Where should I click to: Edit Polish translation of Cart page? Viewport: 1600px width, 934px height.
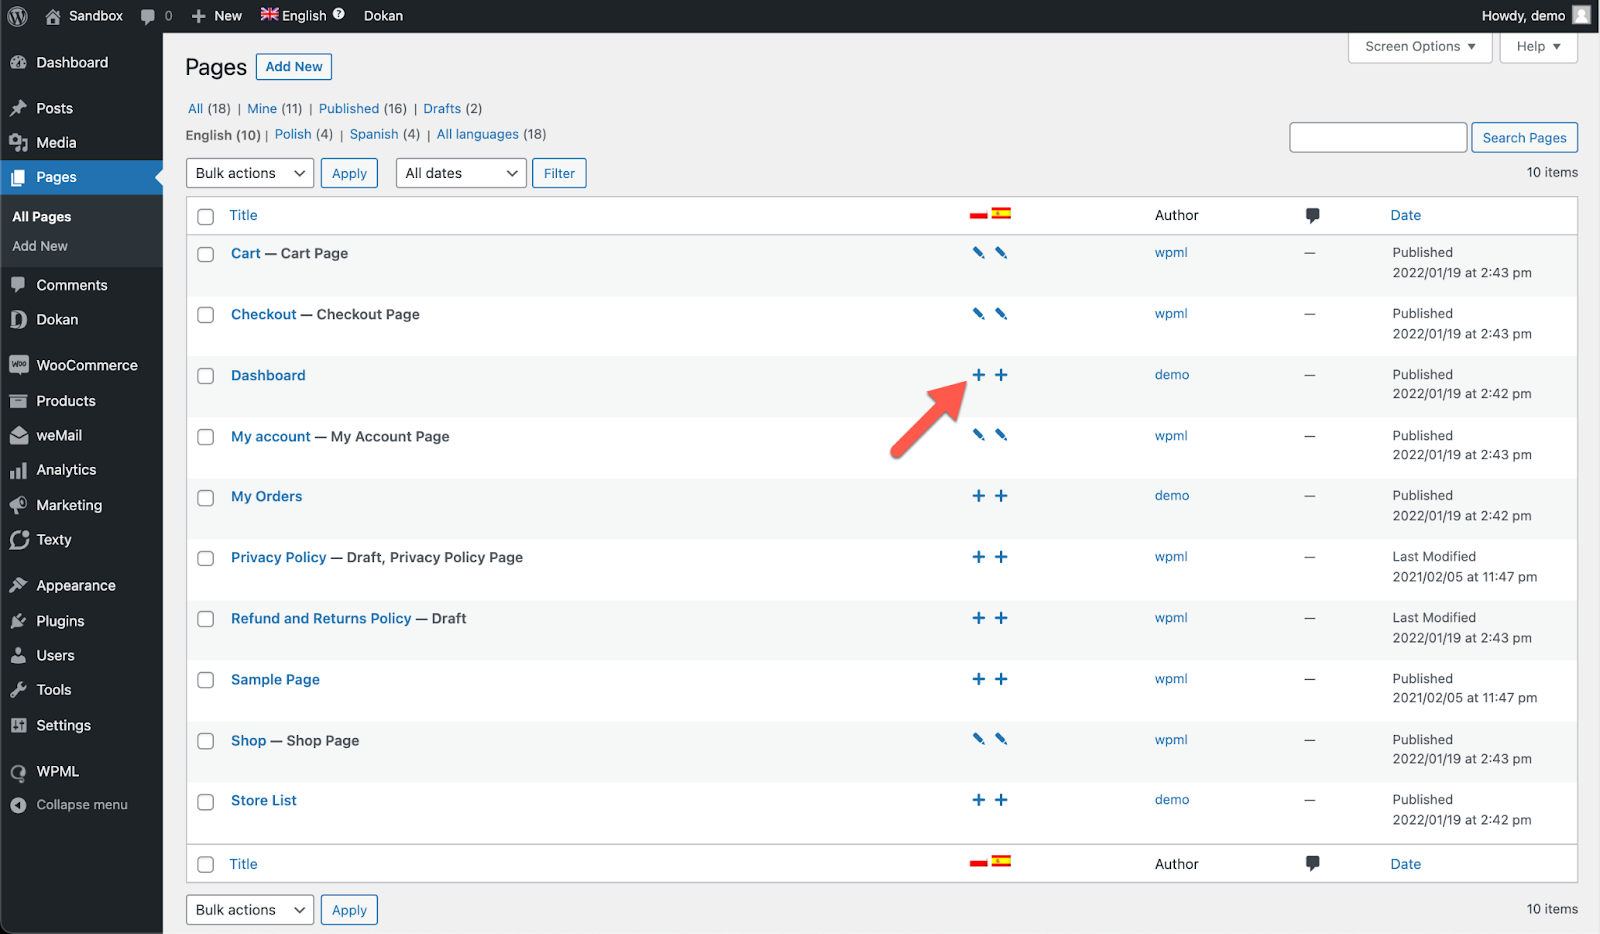(x=978, y=253)
